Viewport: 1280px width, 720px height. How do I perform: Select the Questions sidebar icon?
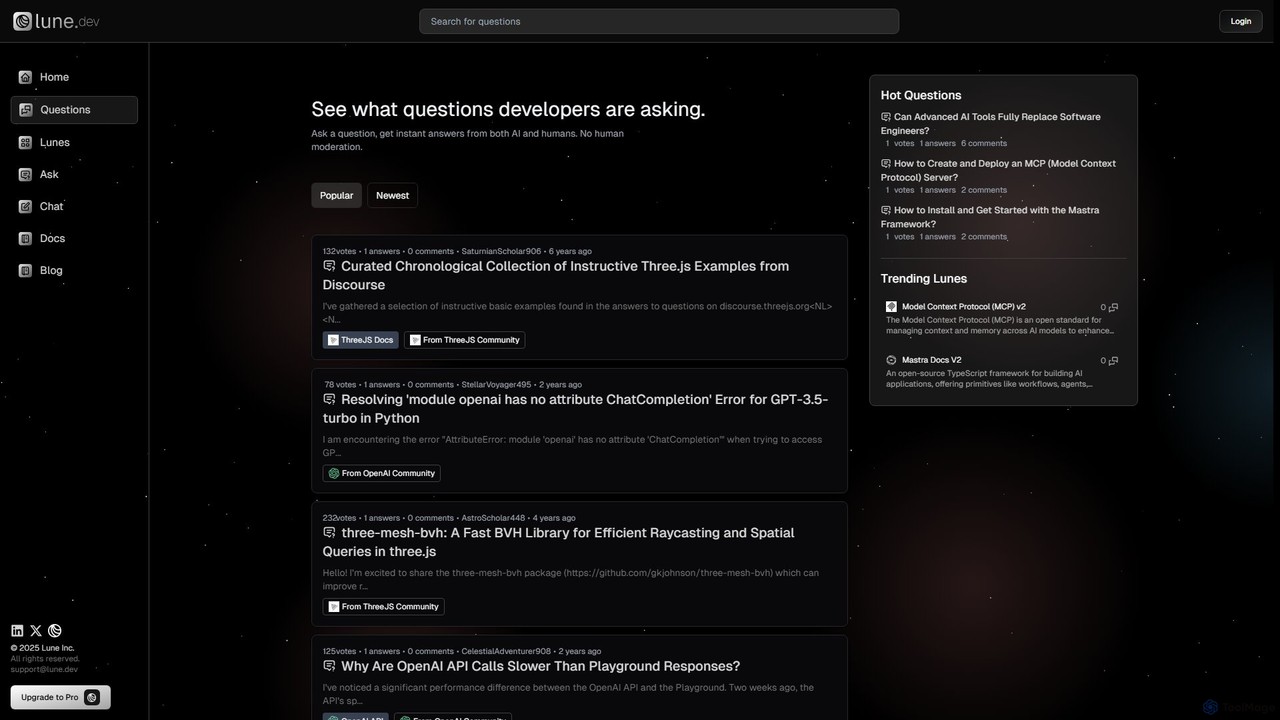pyautogui.click(x=25, y=110)
